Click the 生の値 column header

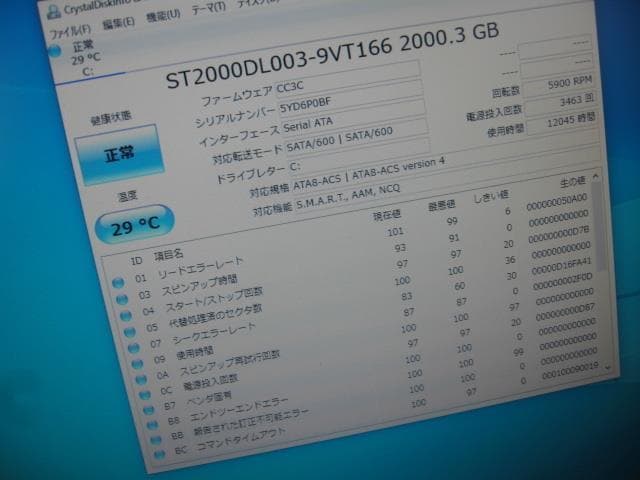(x=573, y=182)
